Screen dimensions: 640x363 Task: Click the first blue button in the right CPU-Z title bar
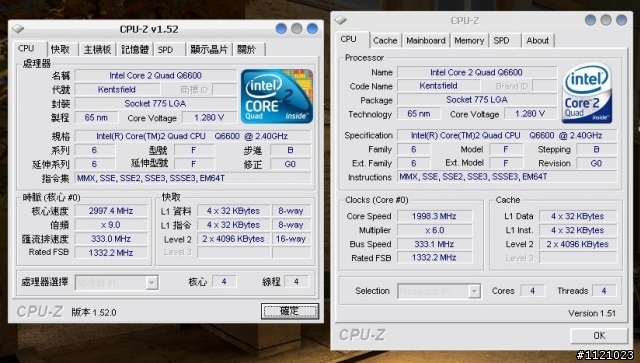coord(591,20)
